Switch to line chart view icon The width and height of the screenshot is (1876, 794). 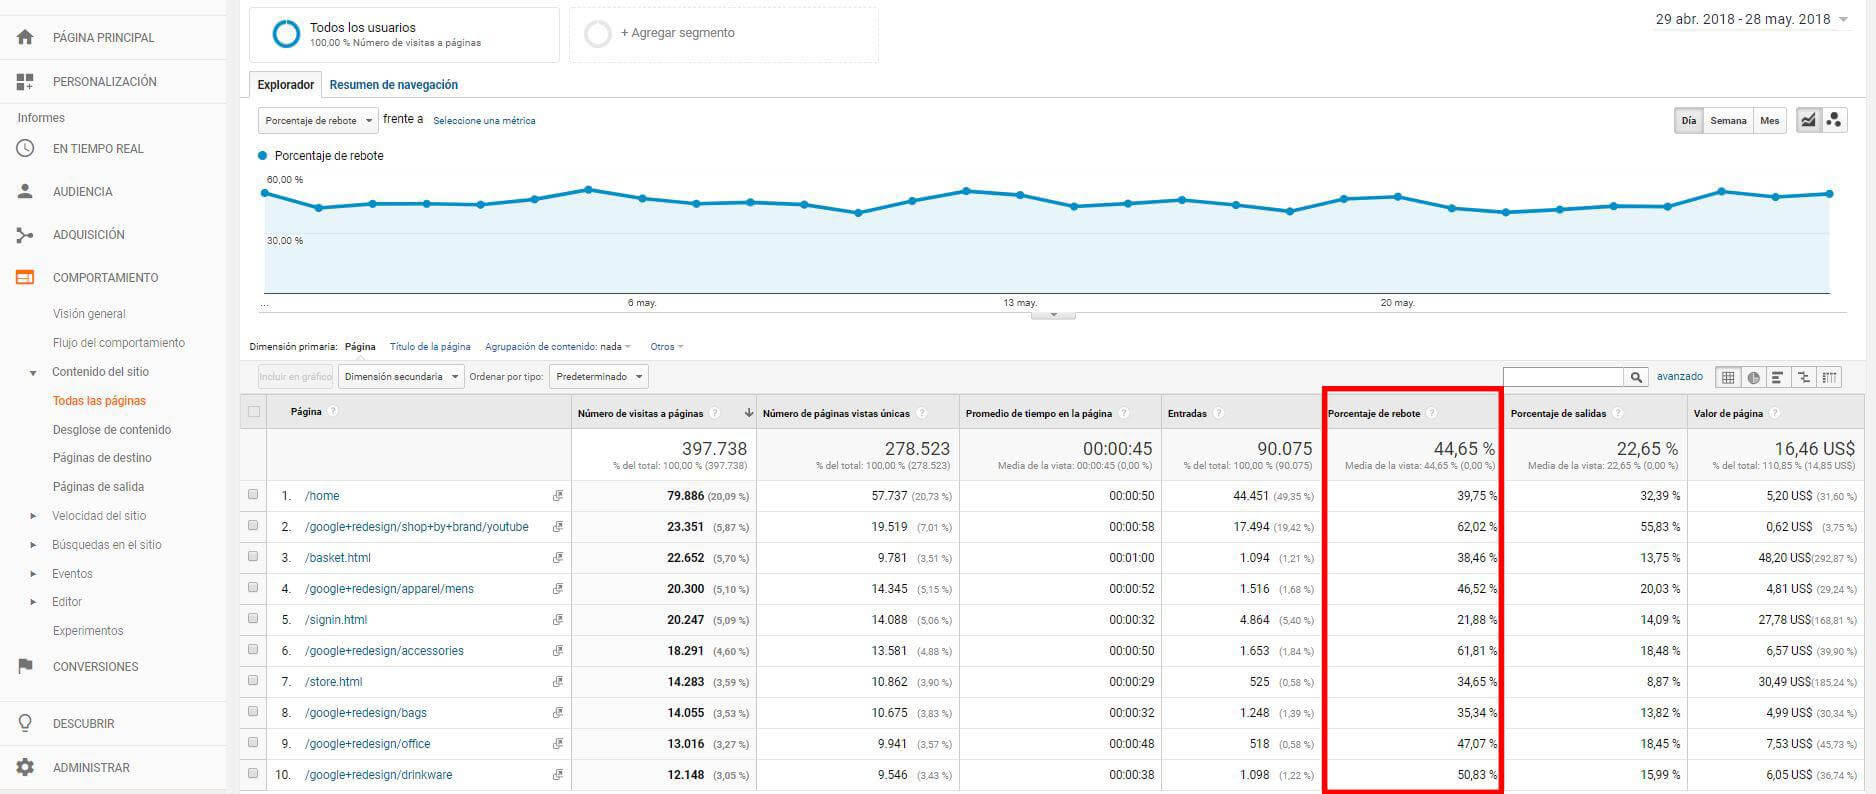[1808, 120]
